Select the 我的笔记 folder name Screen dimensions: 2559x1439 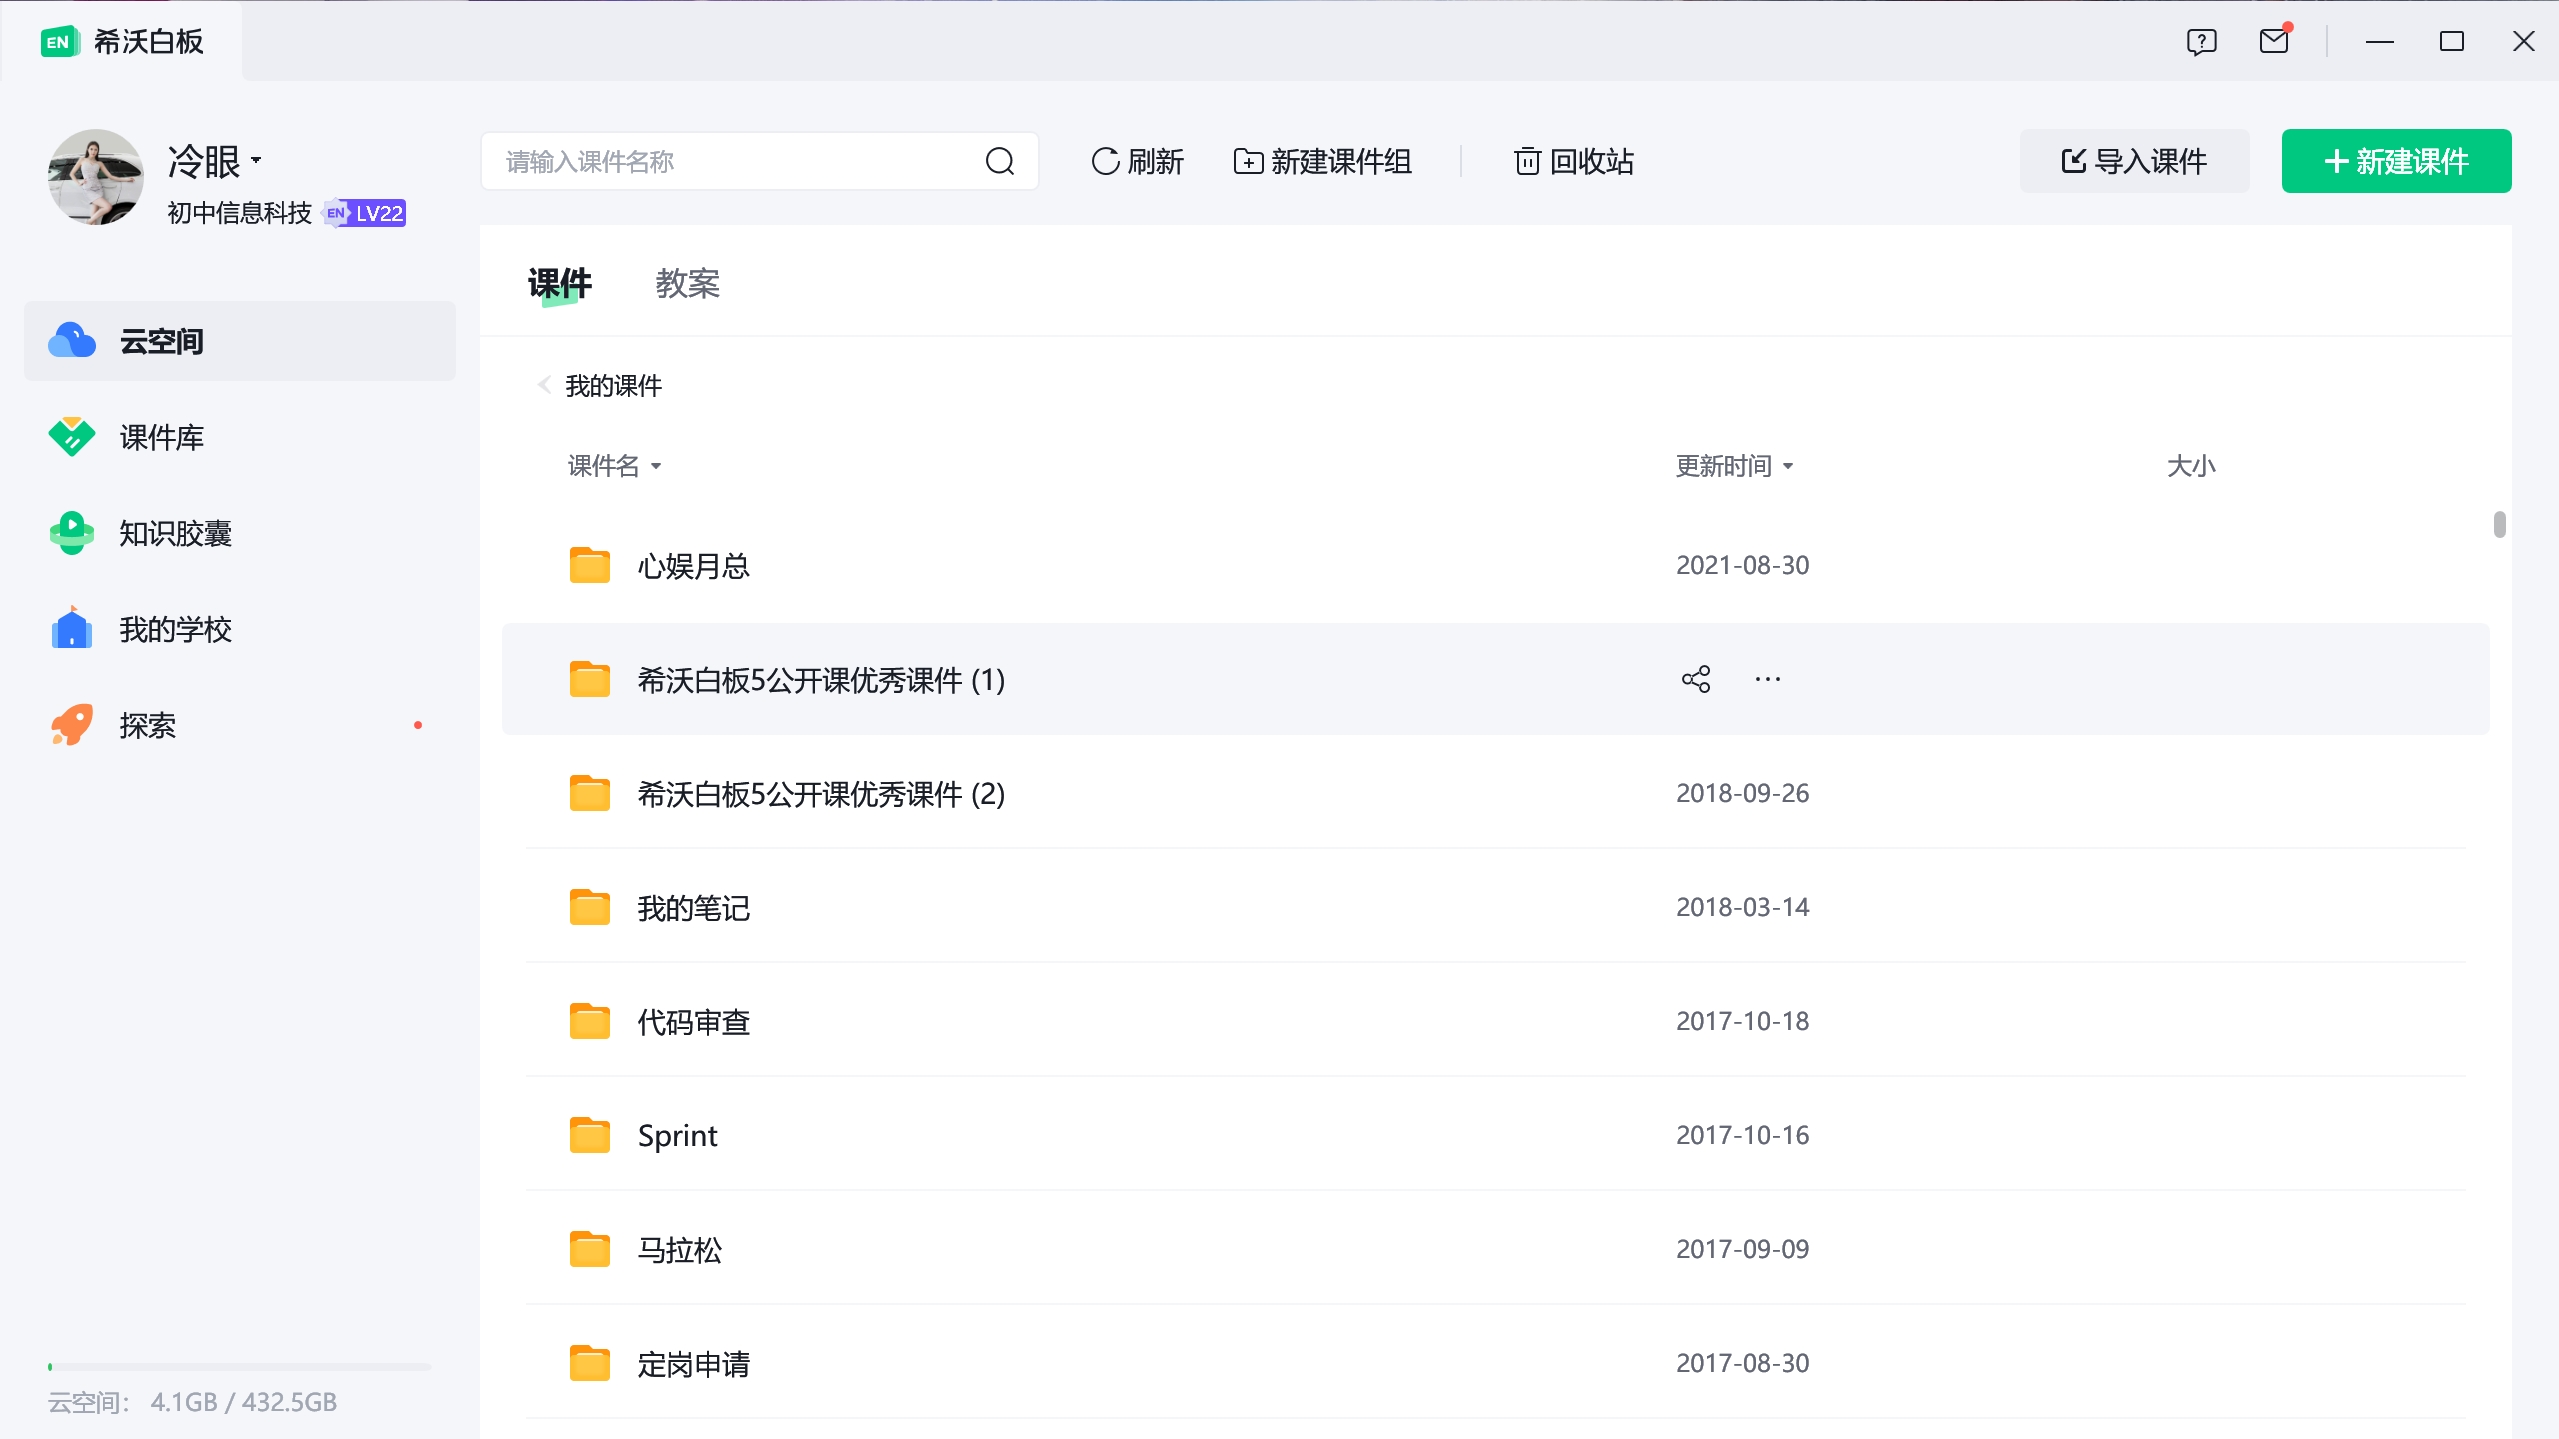pos(694,908)
